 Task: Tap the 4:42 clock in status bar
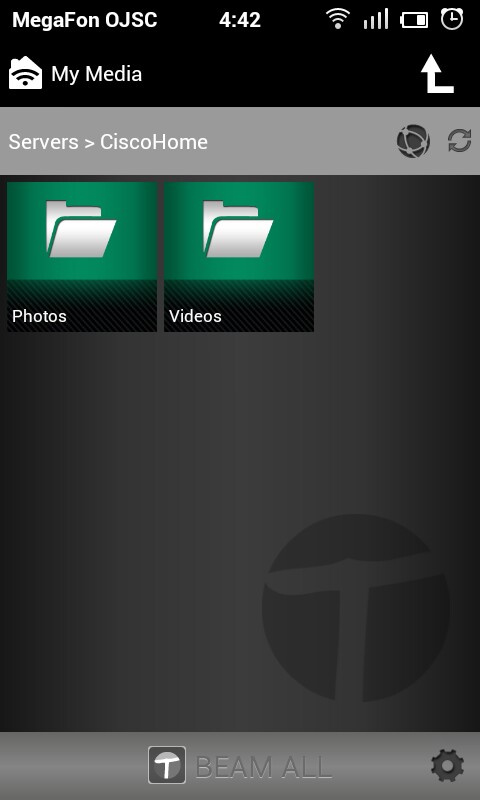[x=240, y=20]
